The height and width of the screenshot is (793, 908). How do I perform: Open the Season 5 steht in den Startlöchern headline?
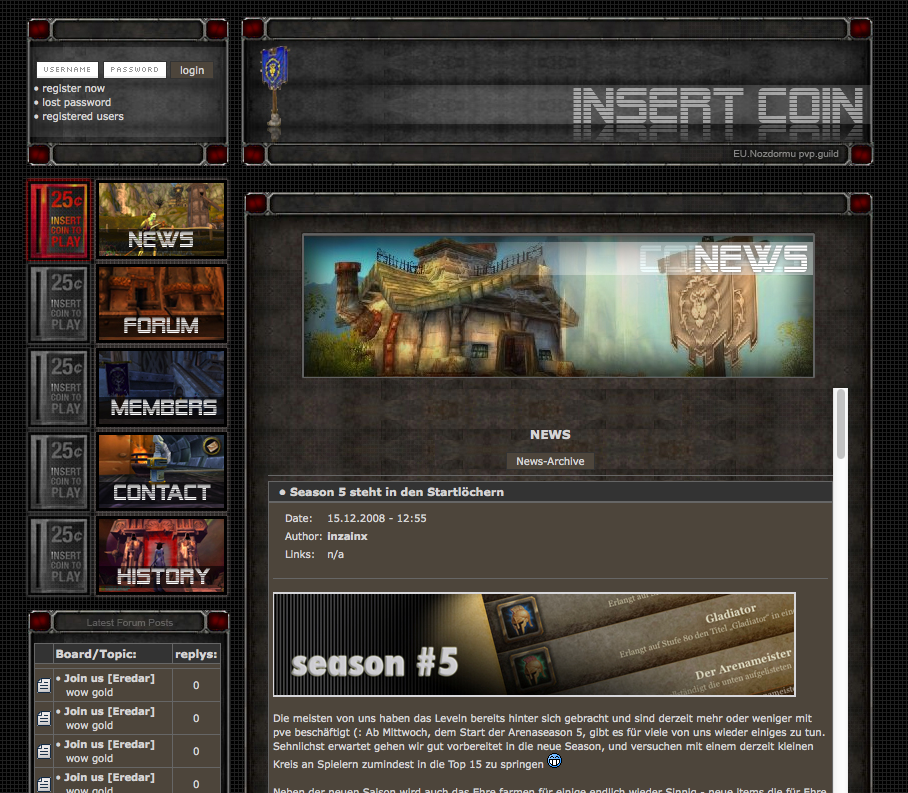[397, 492]
